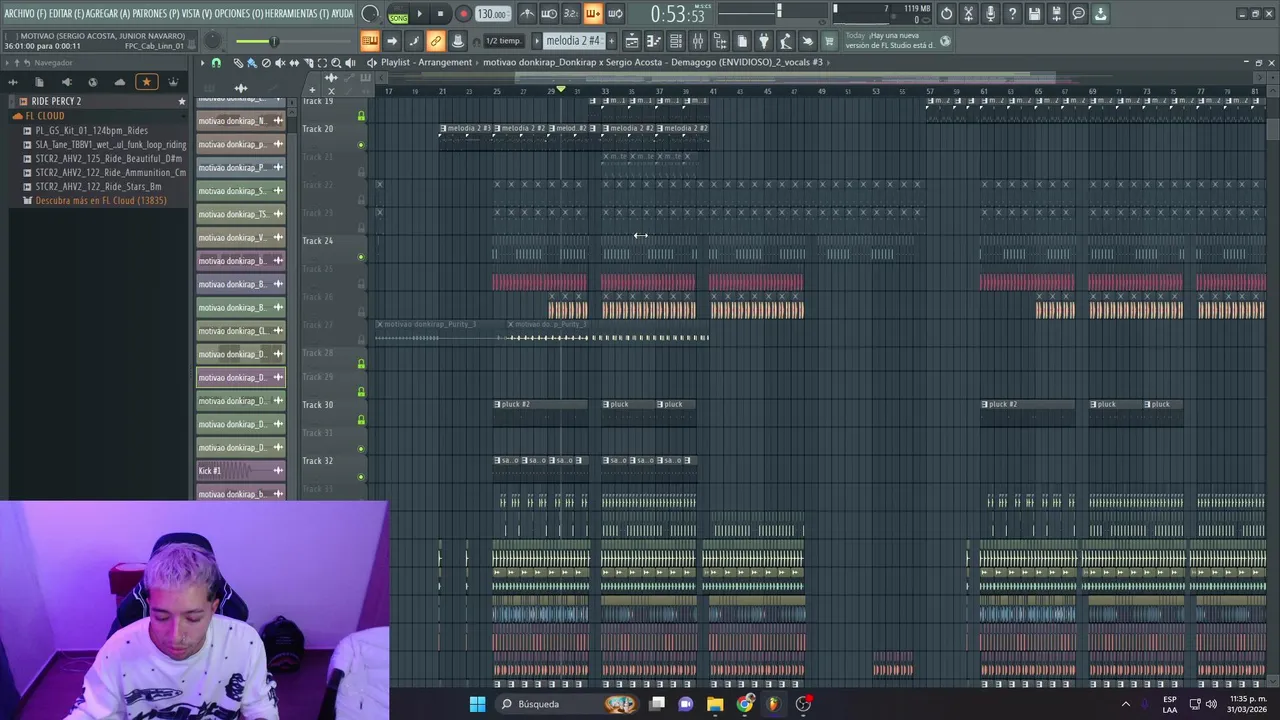Click the 130.000 tempo field
1280x720 pixels.
pos(492,14)
